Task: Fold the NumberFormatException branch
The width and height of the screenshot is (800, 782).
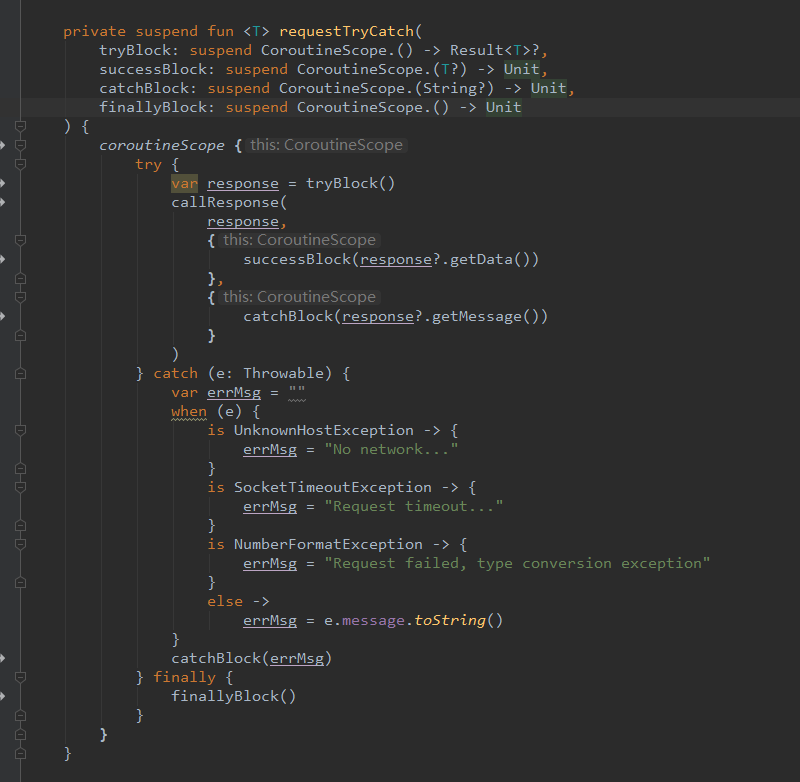Action: pyautogui.click(x=20, y=545)
